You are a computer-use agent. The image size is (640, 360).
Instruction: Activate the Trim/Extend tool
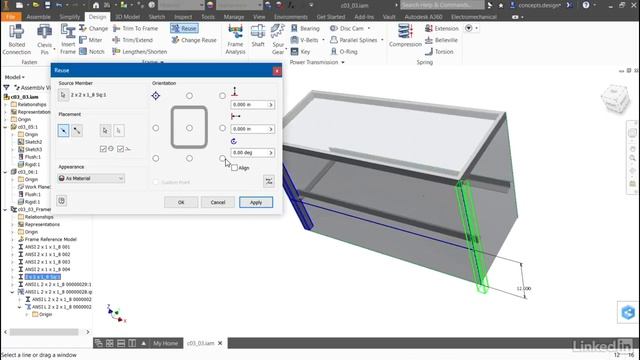[133, 40]
